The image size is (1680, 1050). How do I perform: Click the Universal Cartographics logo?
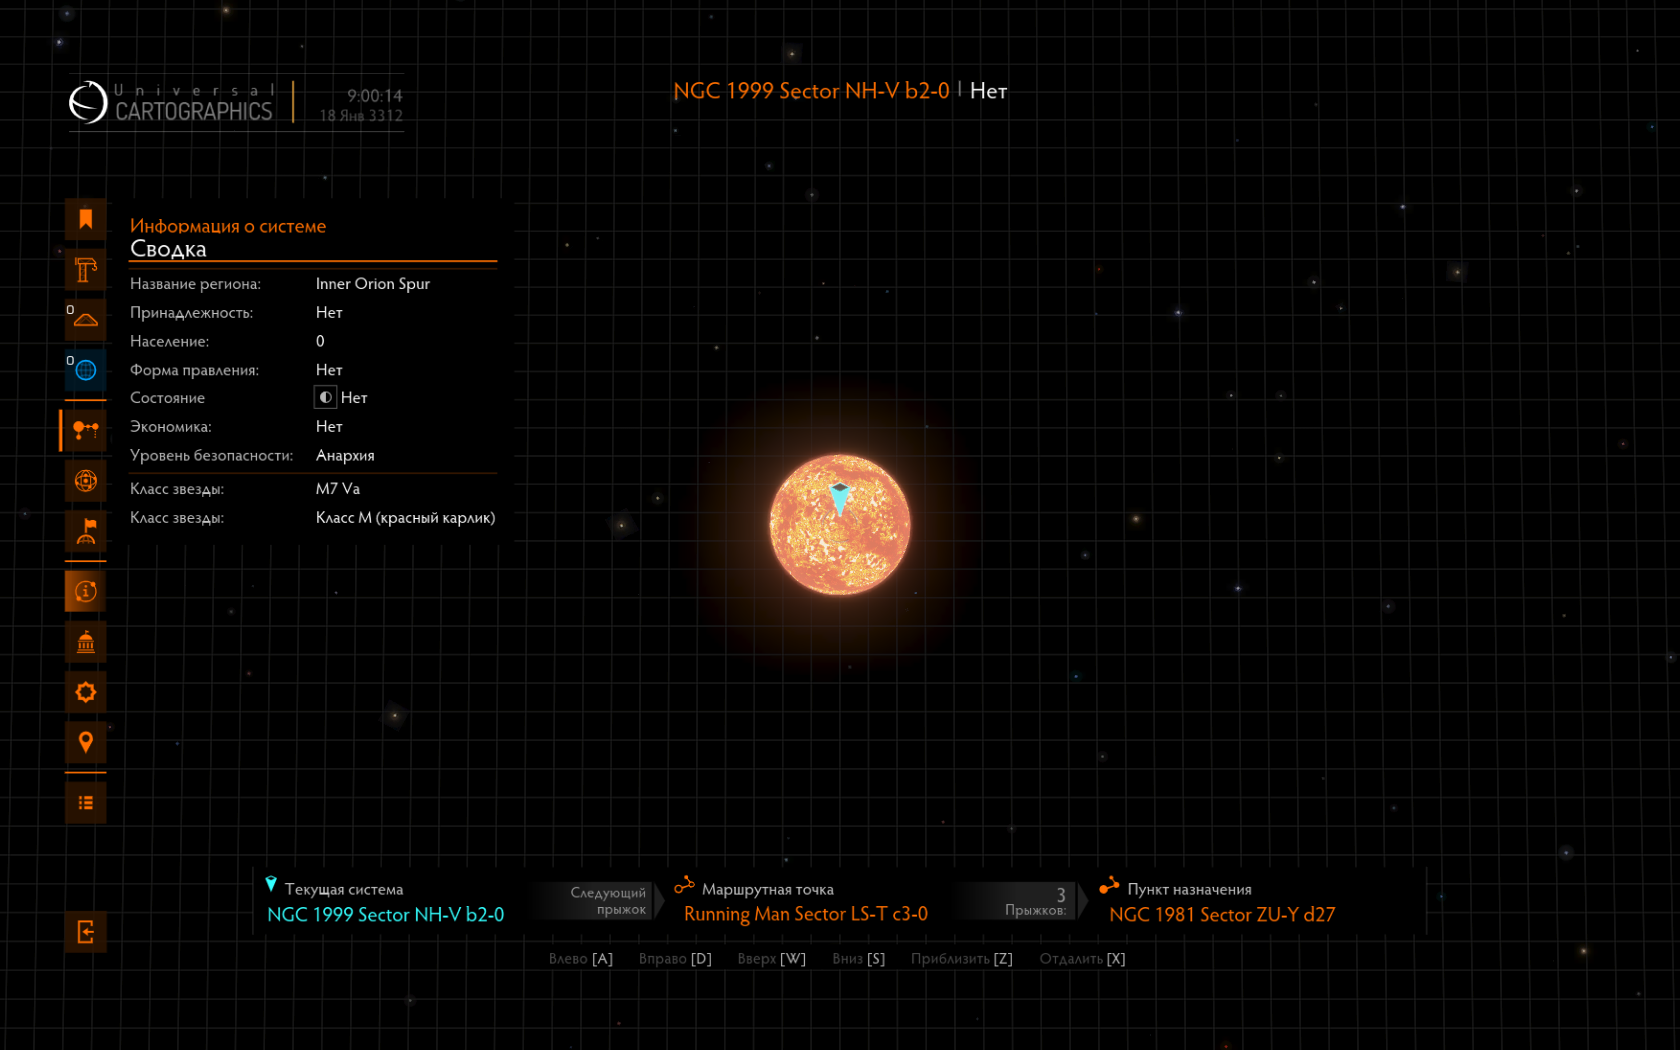[x=171, y=102]
